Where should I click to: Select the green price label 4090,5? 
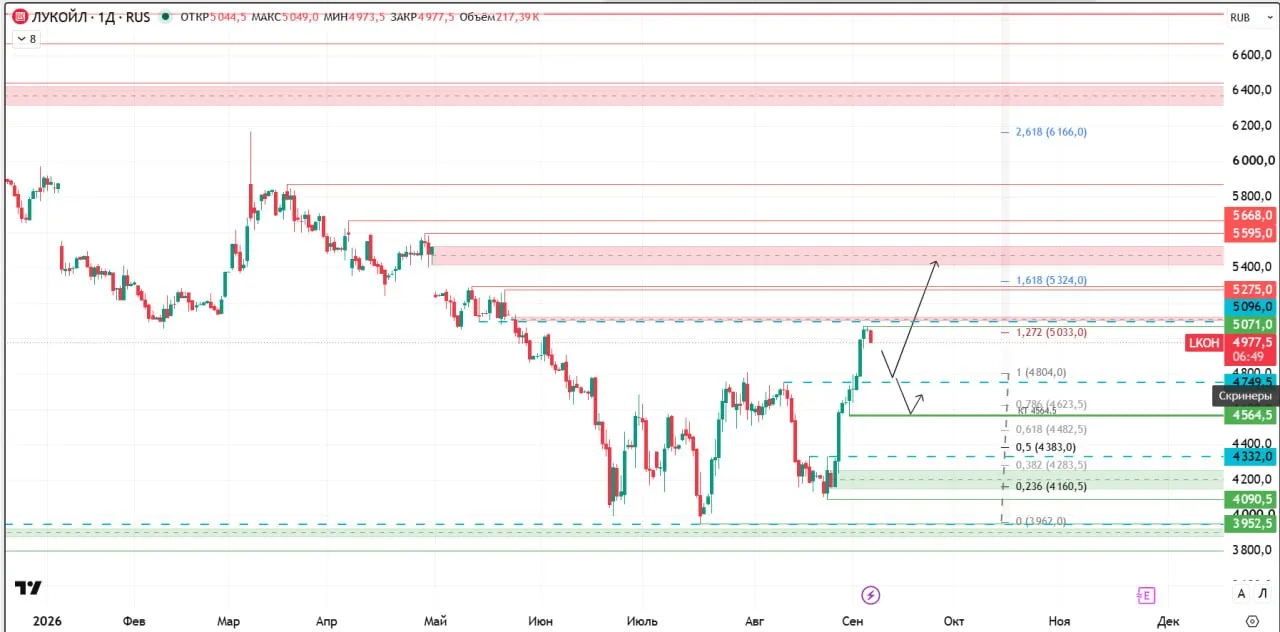(x=1252, y=499)
